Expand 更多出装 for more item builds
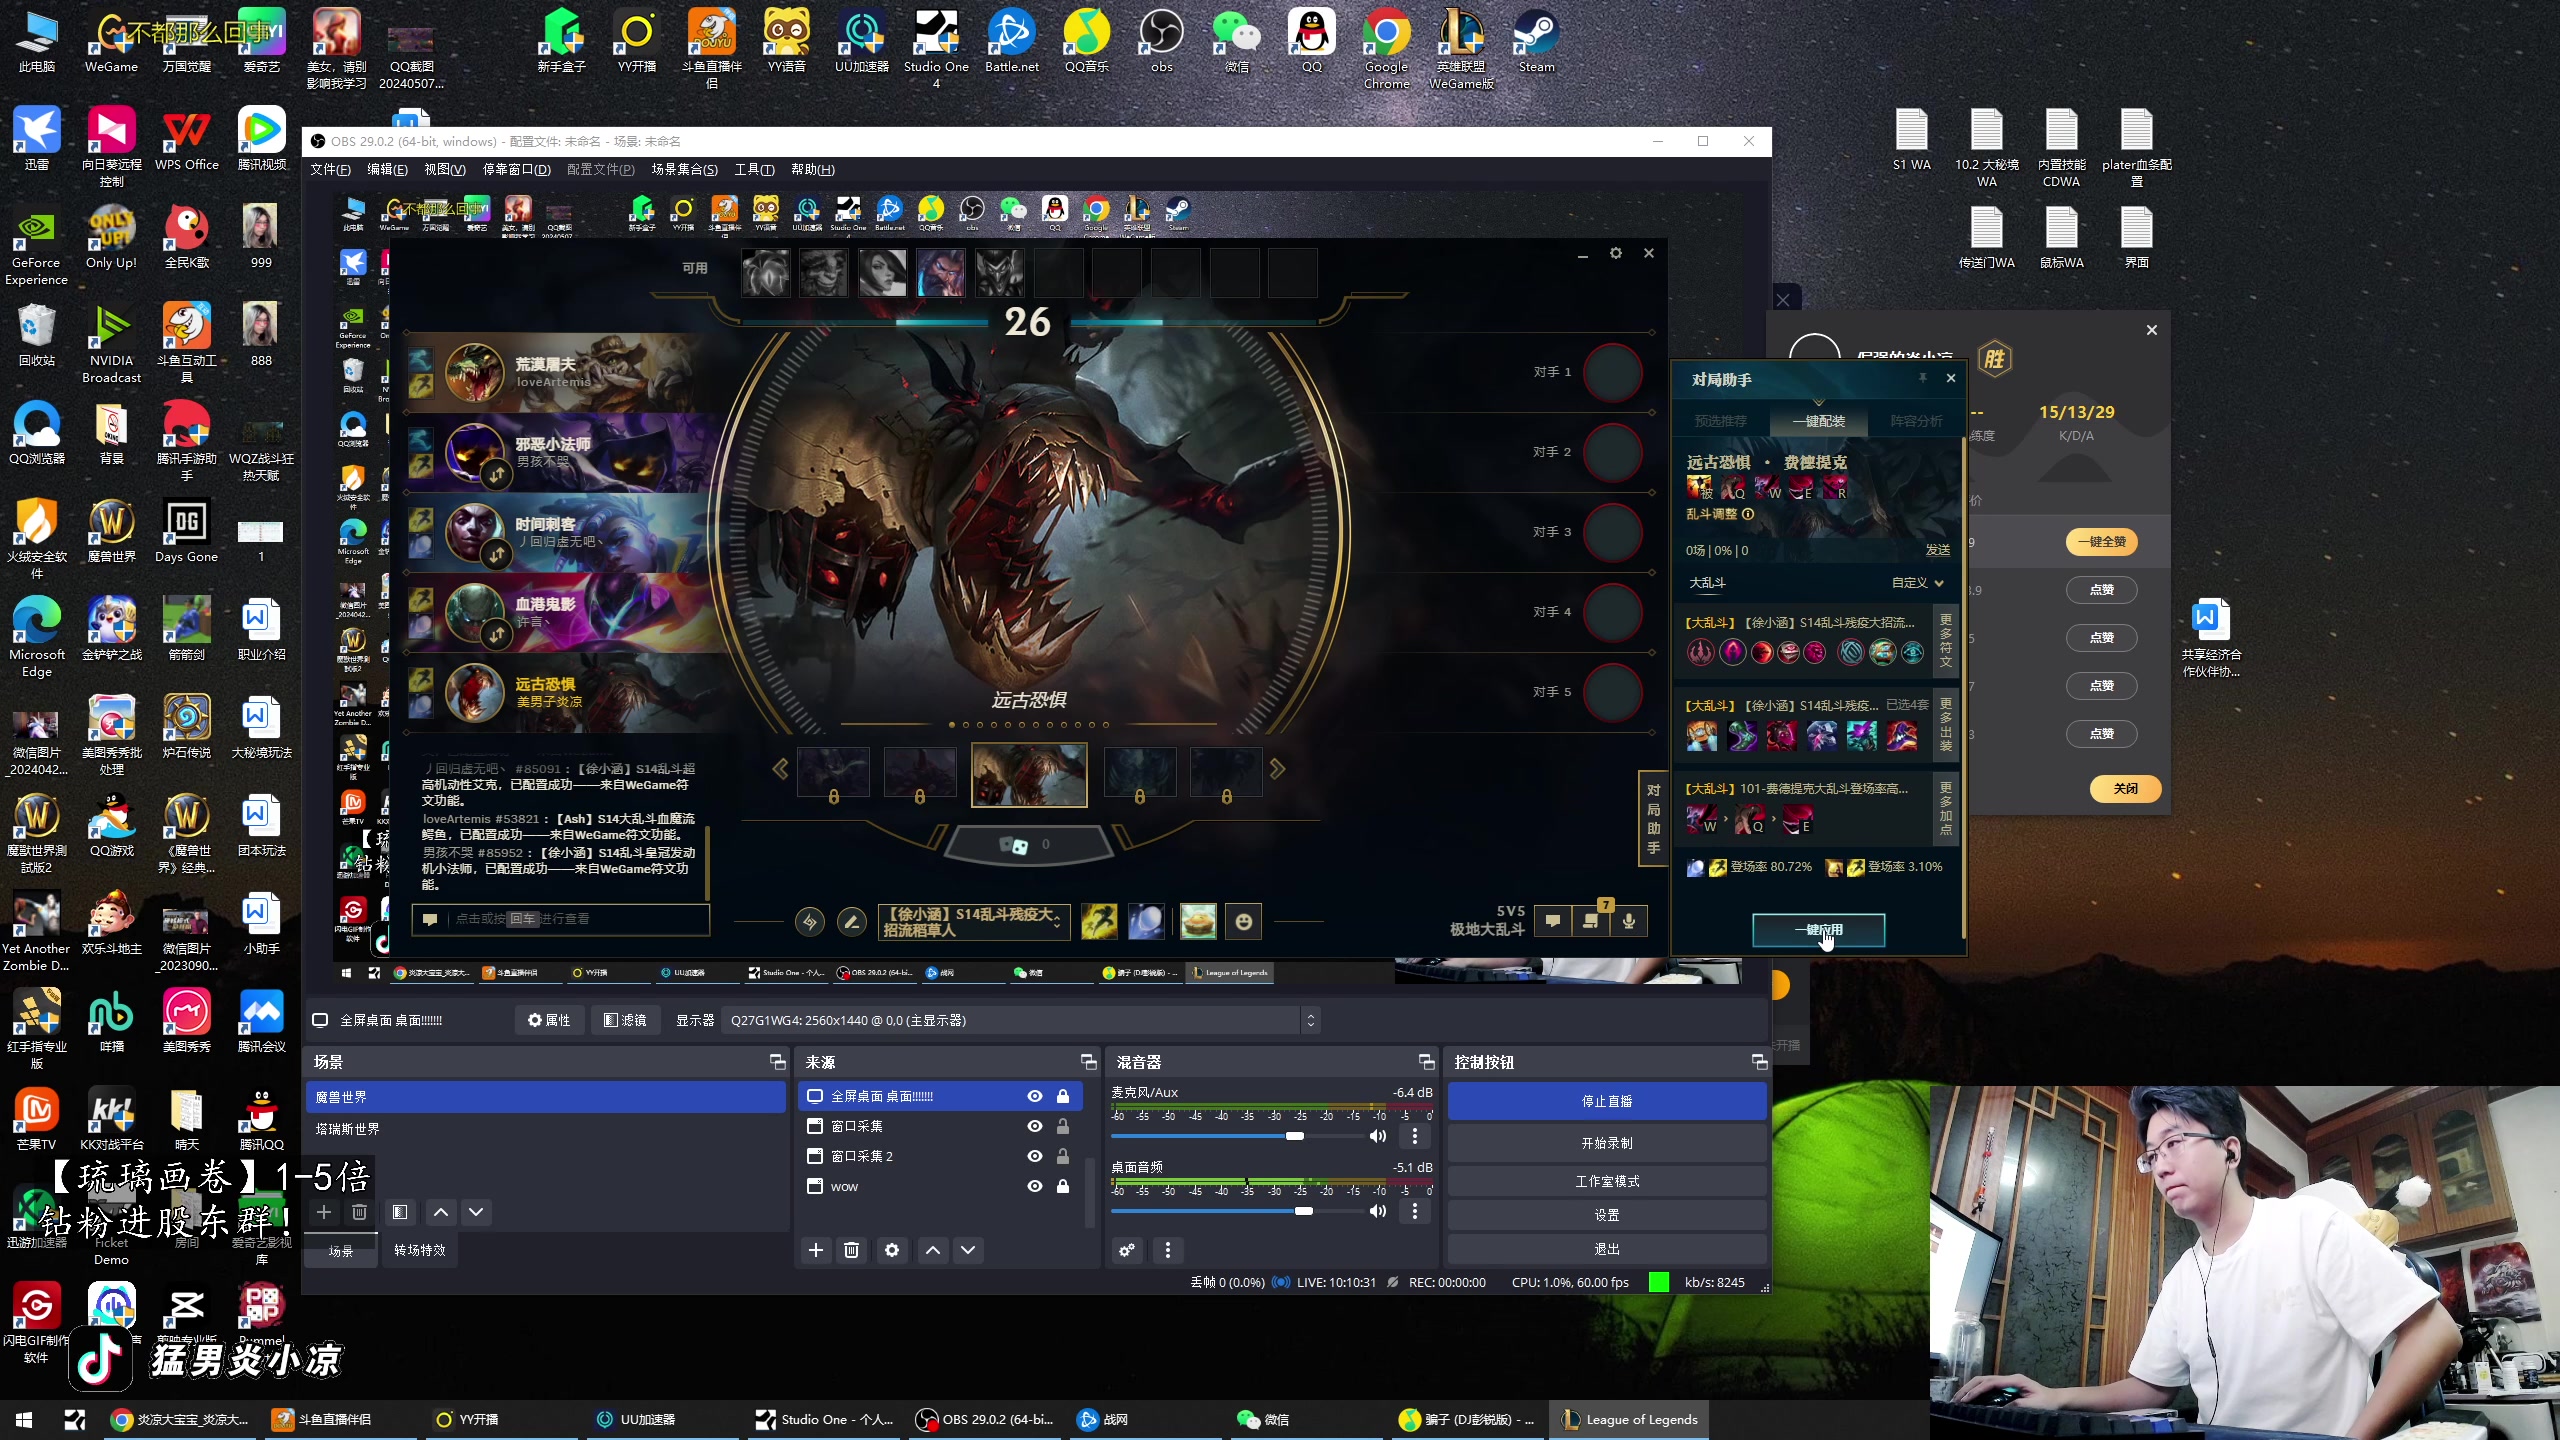 (1946, 725)
